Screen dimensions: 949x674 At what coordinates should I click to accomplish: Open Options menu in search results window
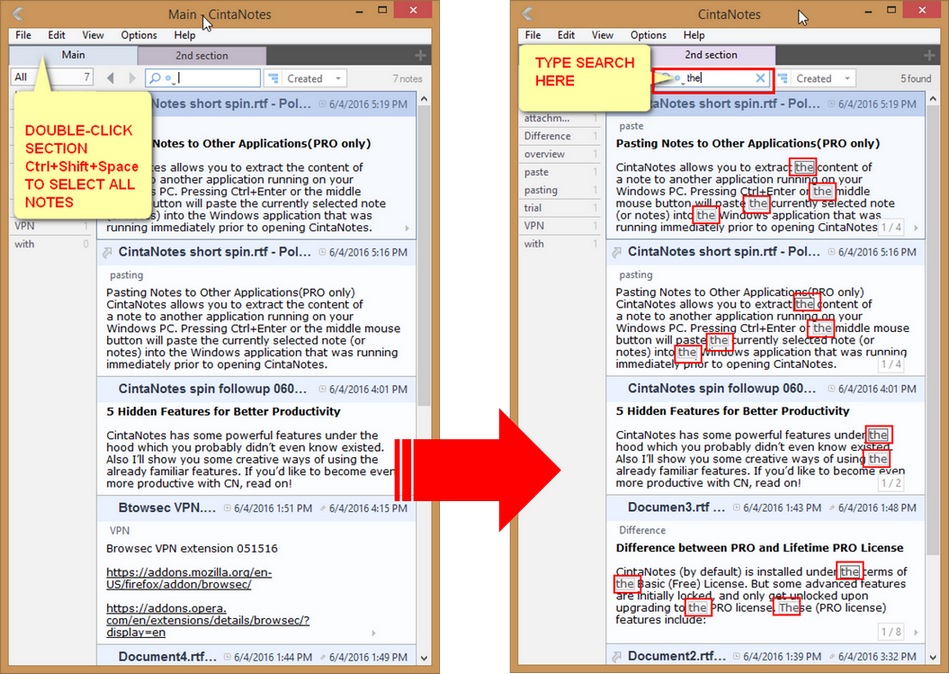648,35
